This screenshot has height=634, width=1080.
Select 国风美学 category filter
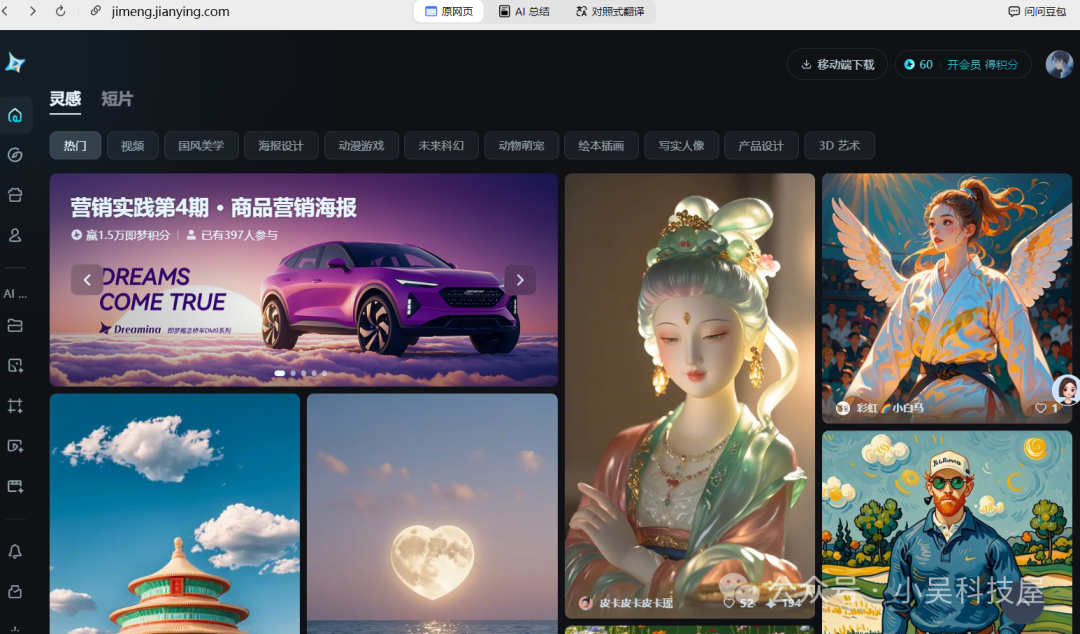[x=201, y=145]
